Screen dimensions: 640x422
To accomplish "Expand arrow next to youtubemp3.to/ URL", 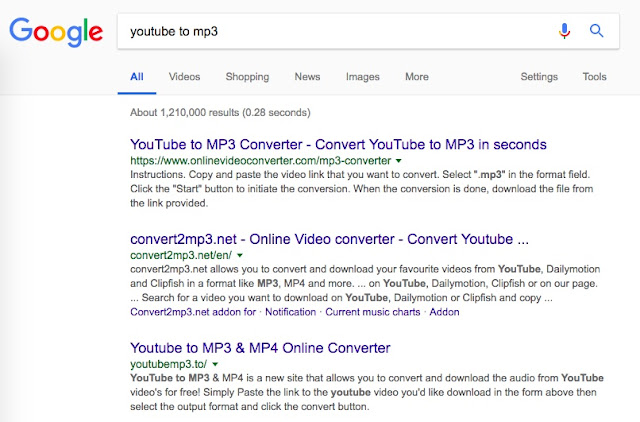I will click(x=215, y=364).
